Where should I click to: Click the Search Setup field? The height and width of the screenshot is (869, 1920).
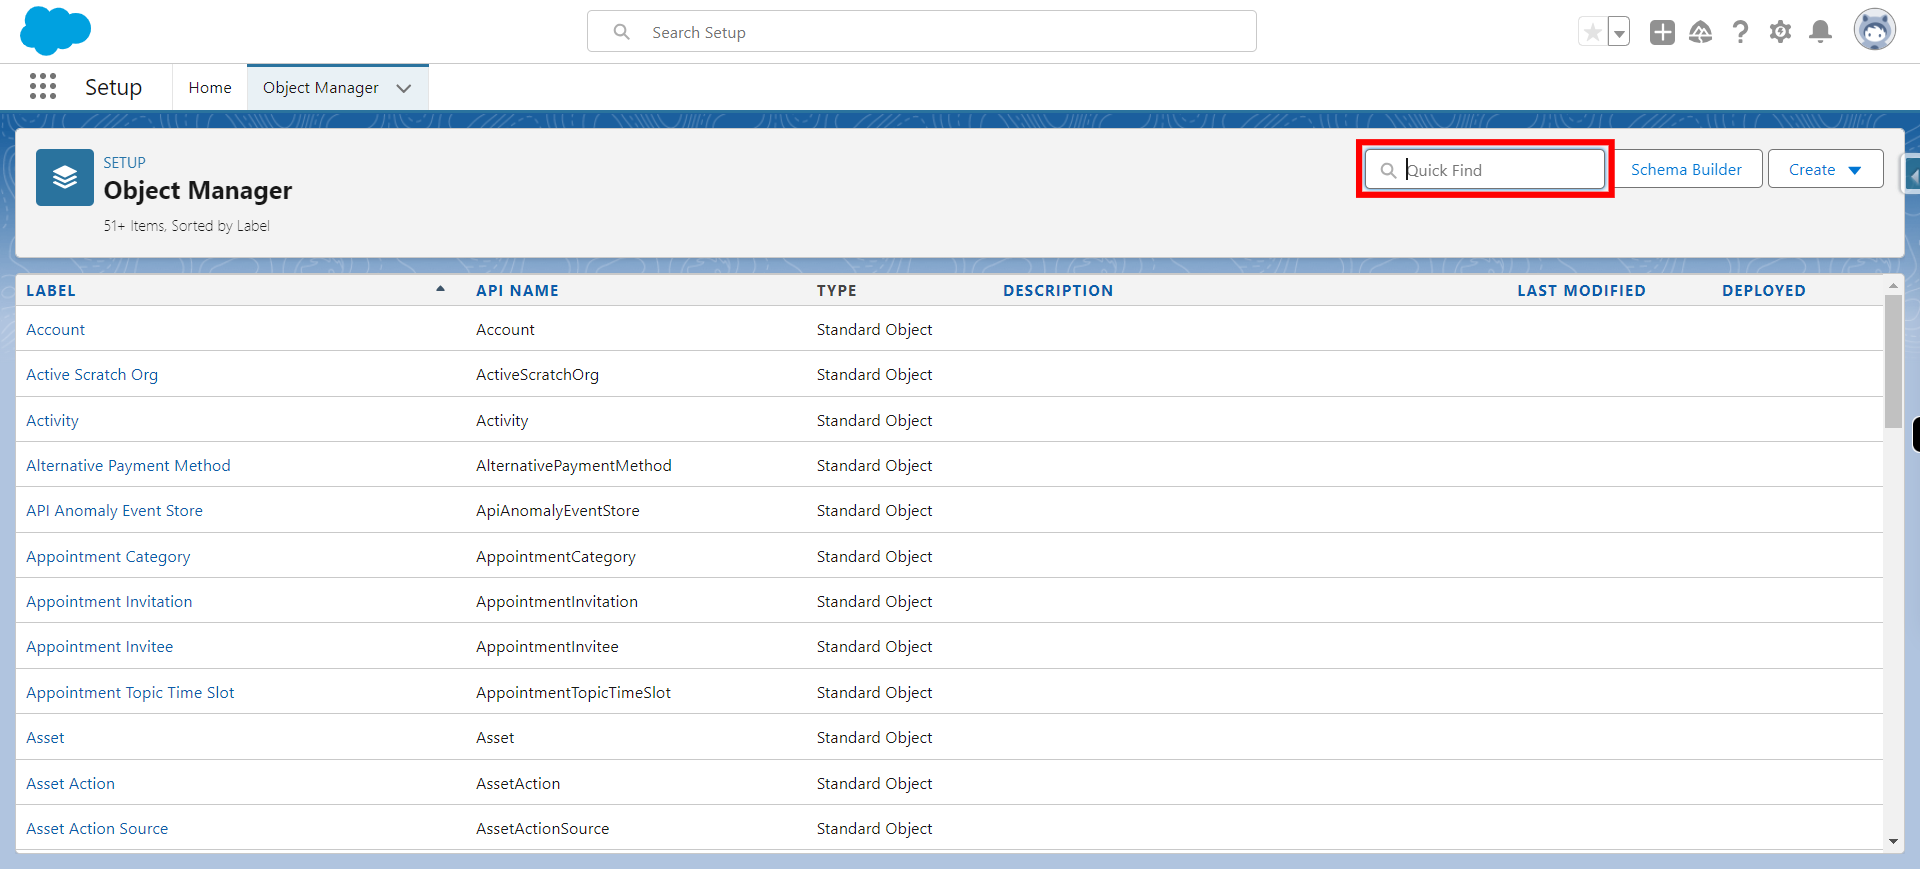click(921, 32)
